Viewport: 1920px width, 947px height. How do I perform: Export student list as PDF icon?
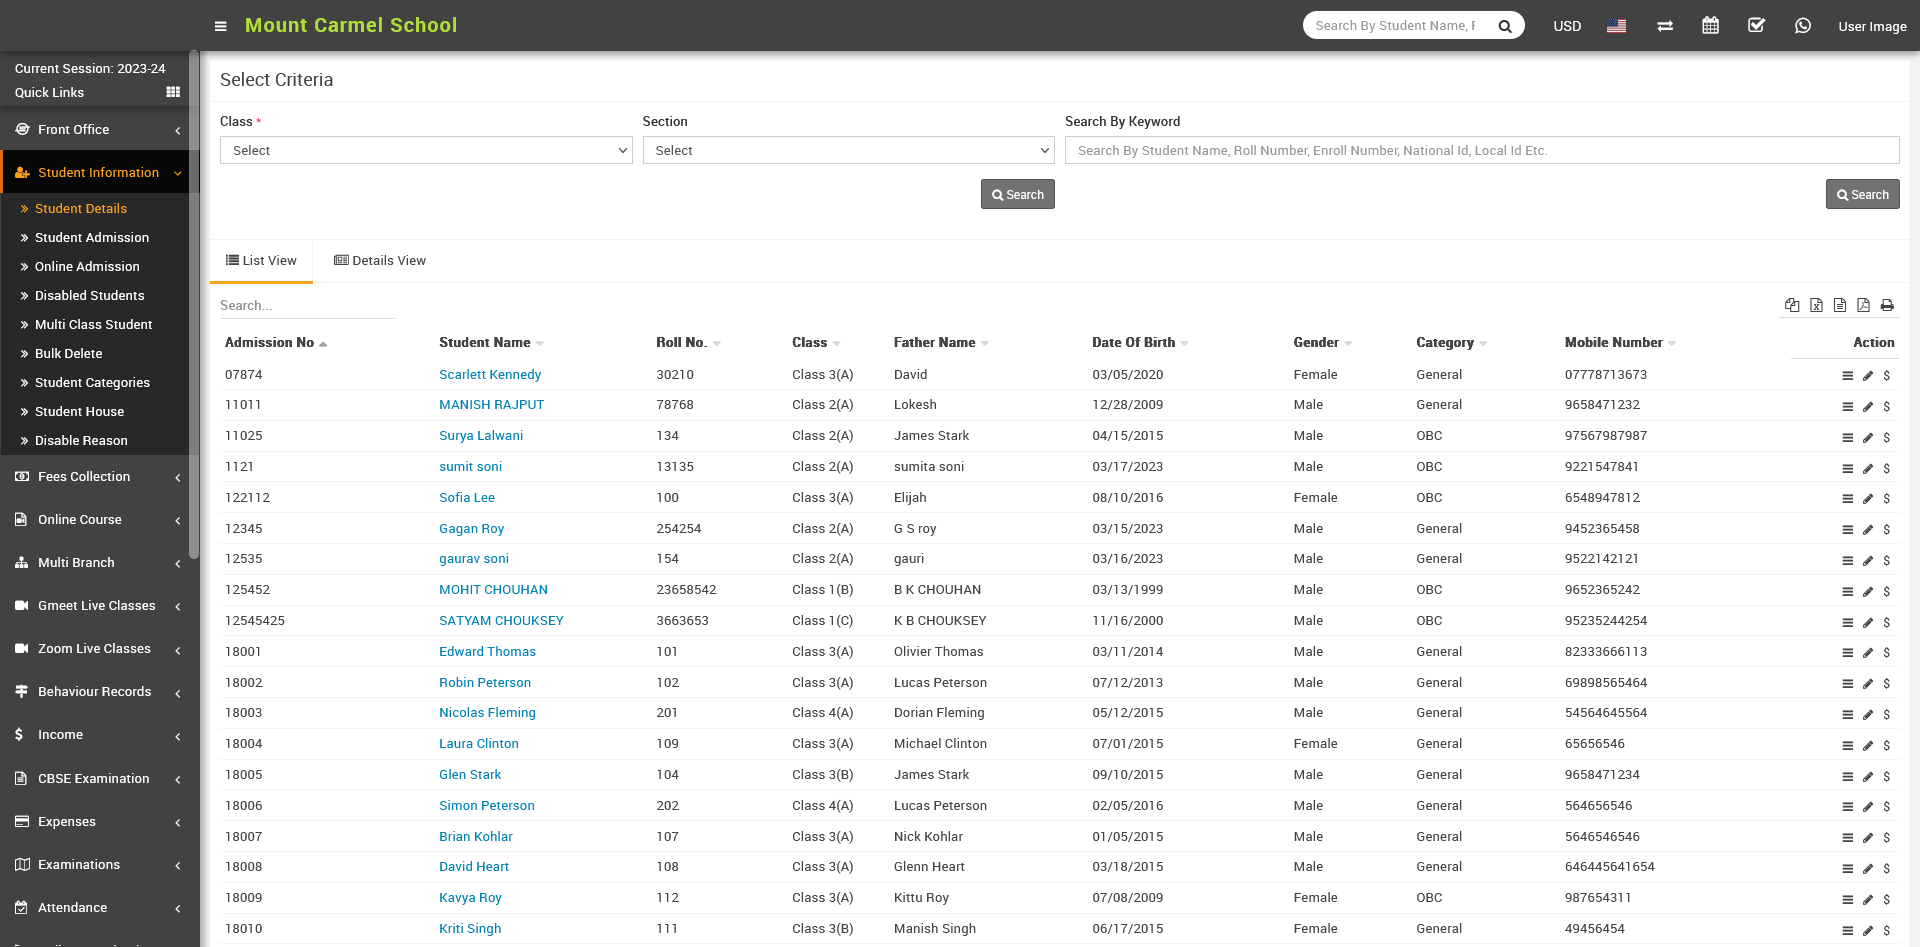[x=1863, y=305]
